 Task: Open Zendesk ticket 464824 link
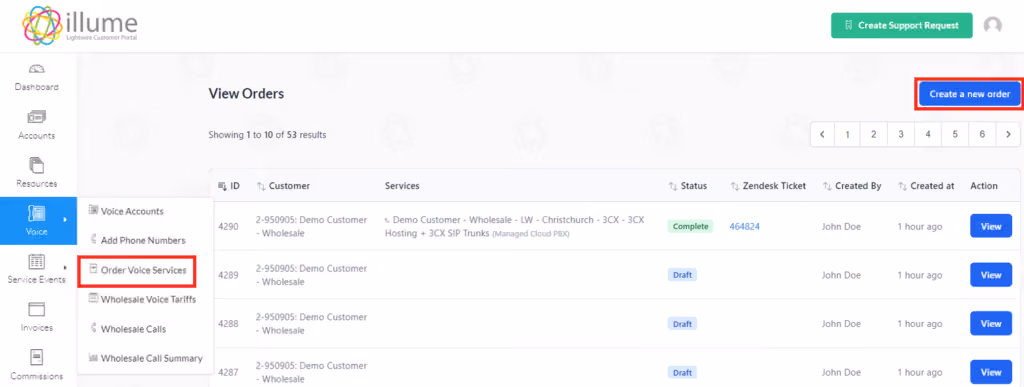tap(744, 226)
